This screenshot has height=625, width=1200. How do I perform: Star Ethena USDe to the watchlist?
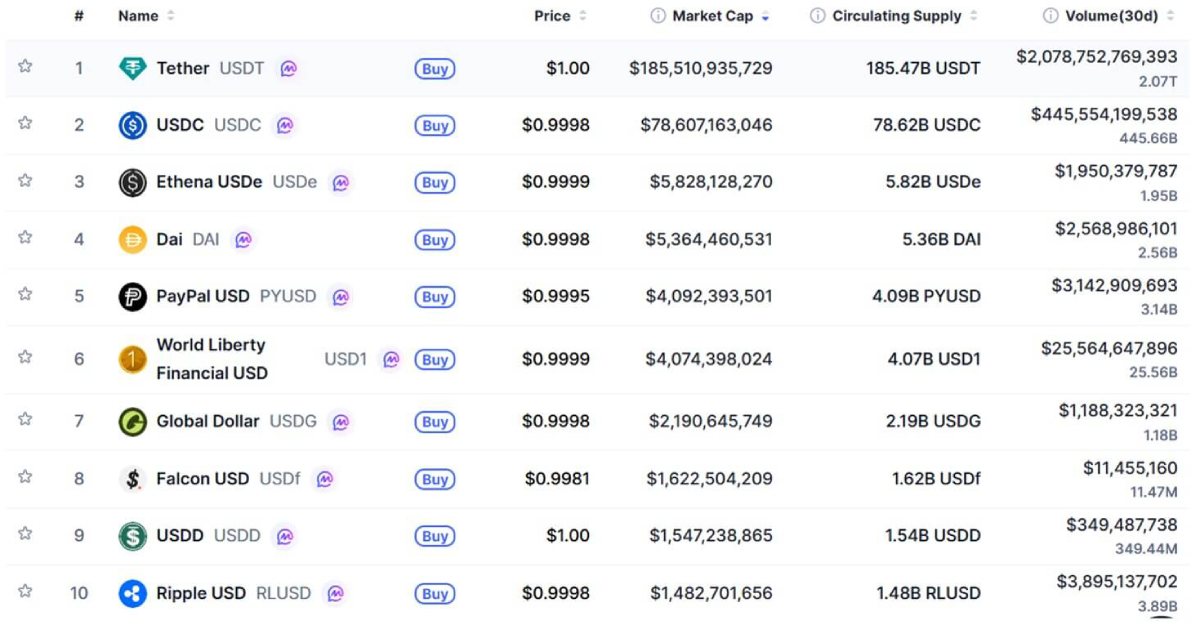[25, 181]
